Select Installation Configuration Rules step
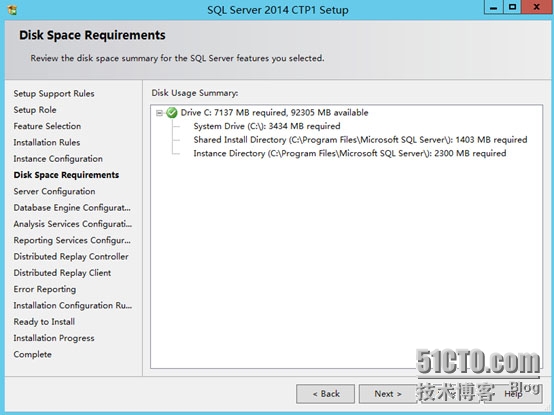The height and width of the screenshot is (415, 554). (x=72, y=306)
